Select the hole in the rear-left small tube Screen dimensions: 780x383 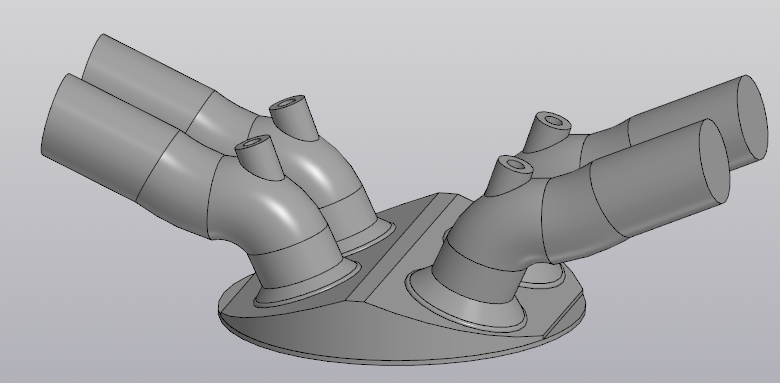[x=287, y=103]
